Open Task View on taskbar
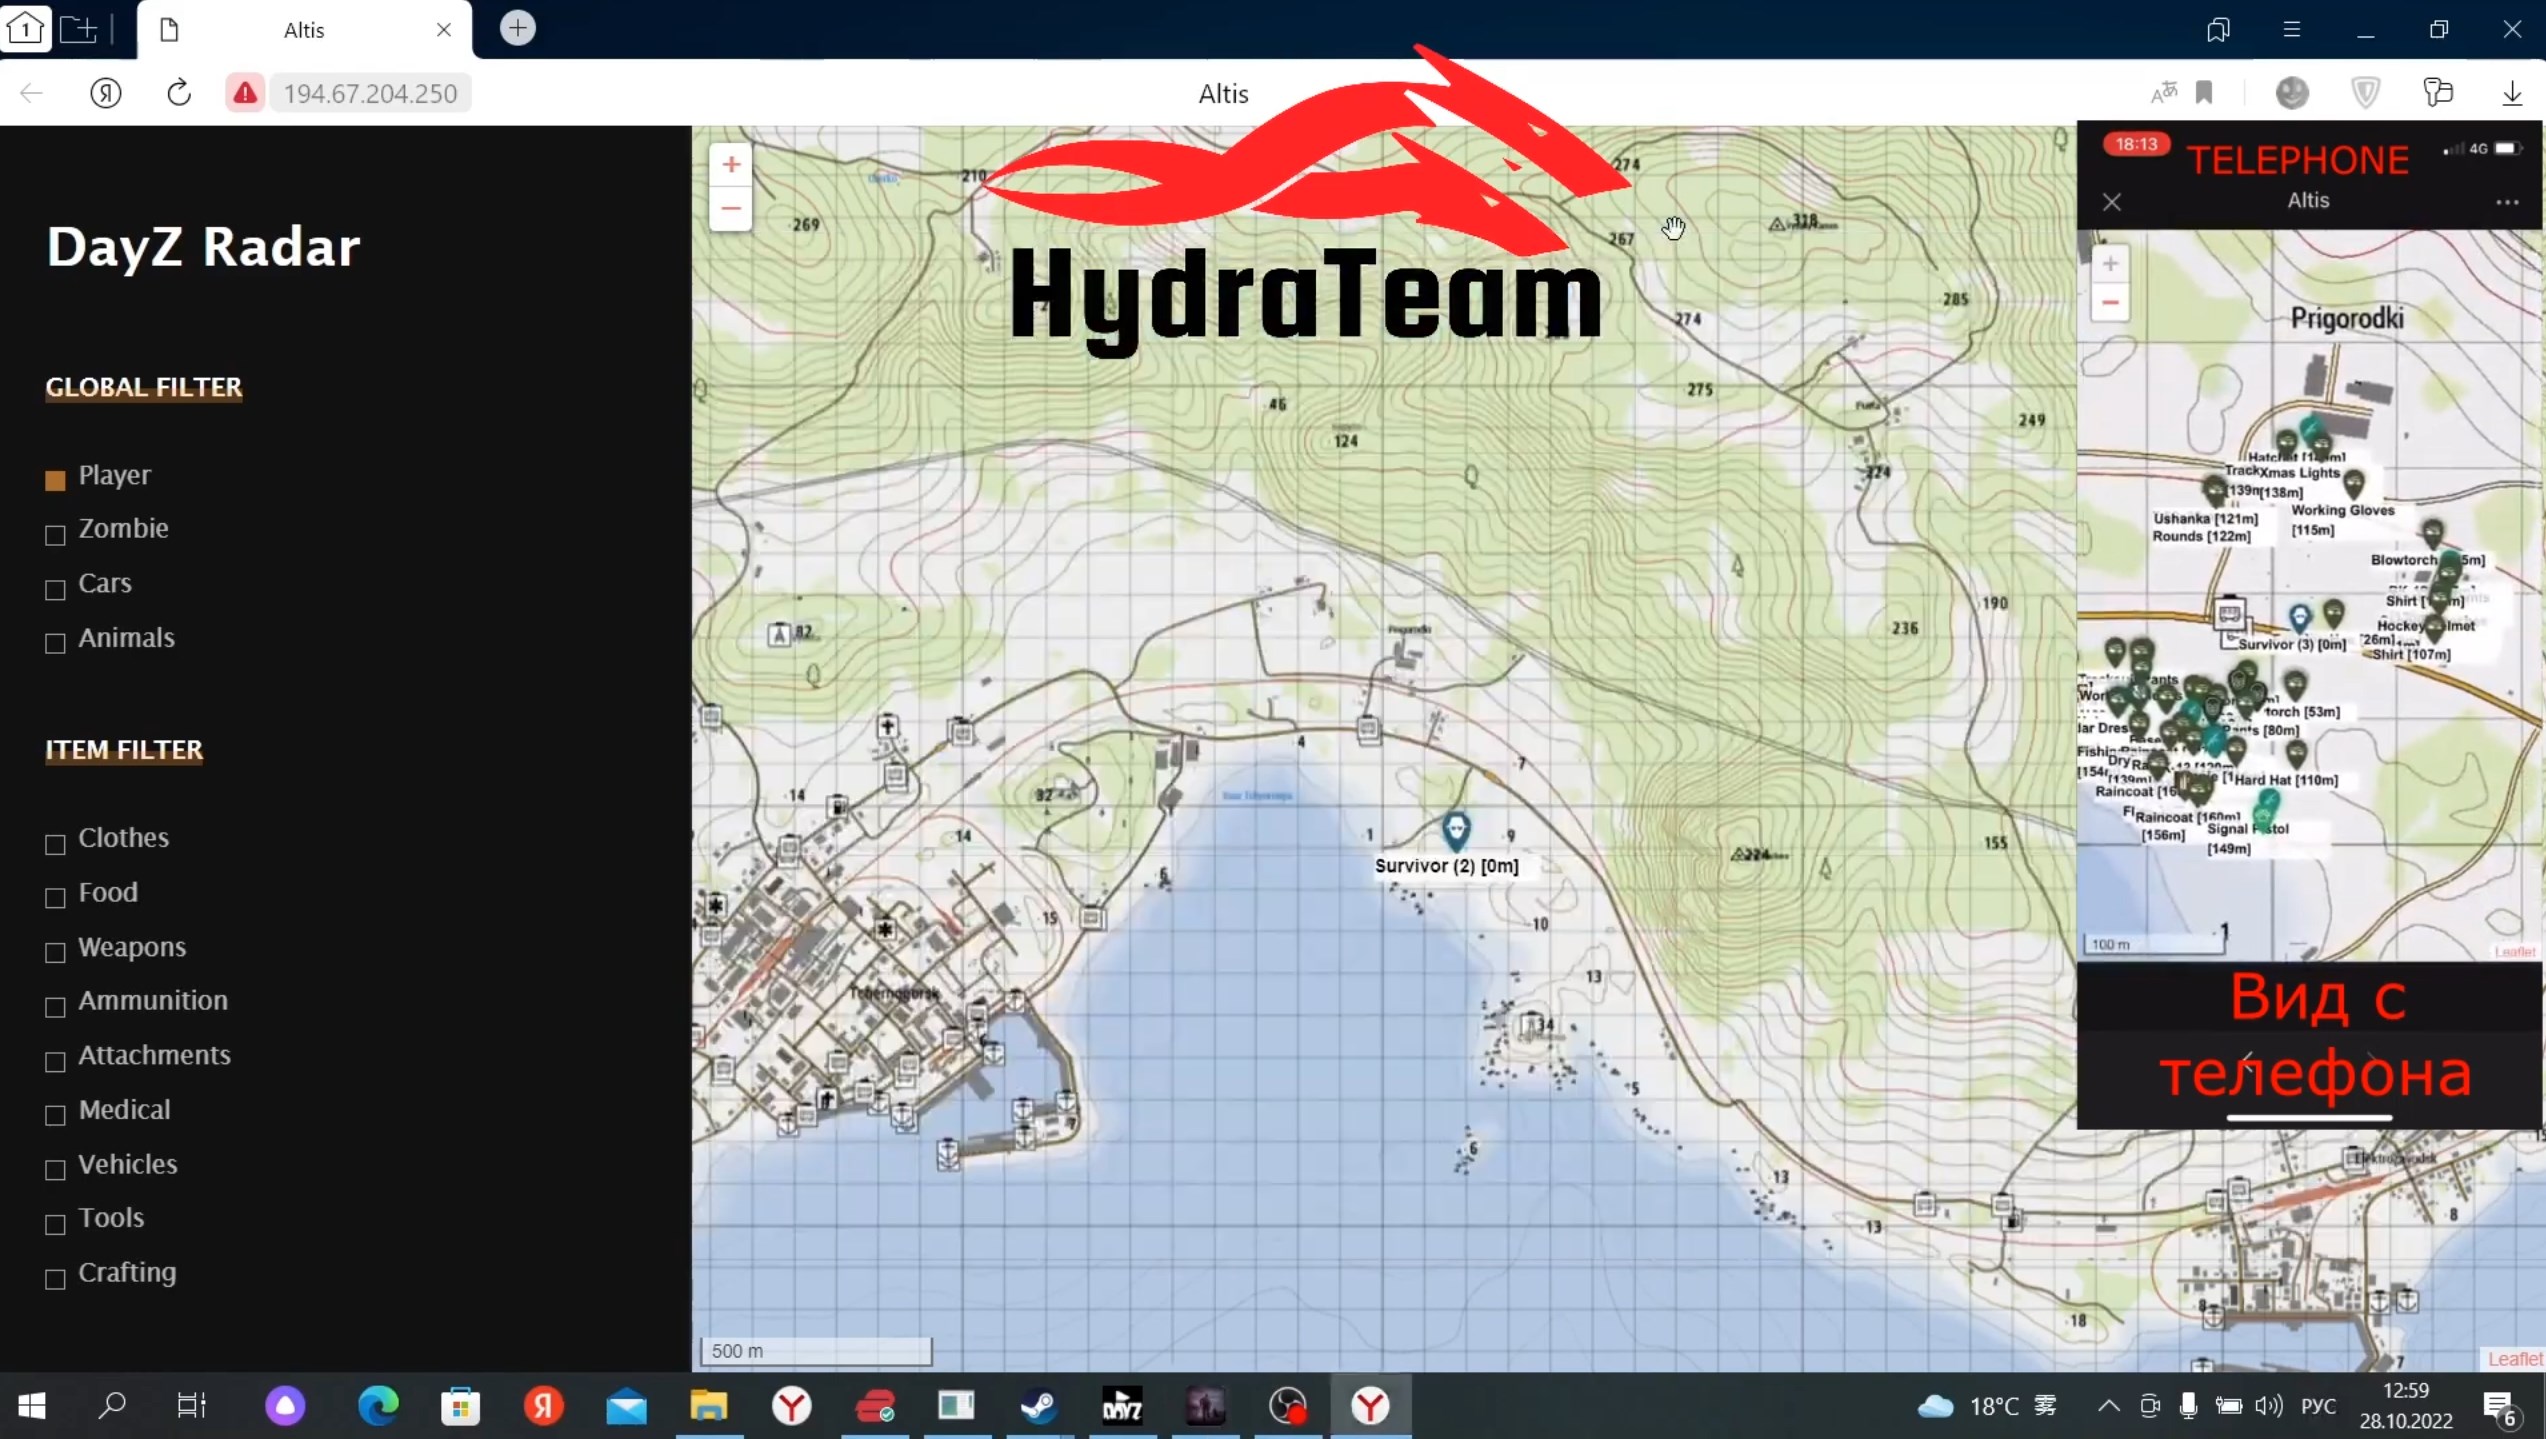 191,1406
